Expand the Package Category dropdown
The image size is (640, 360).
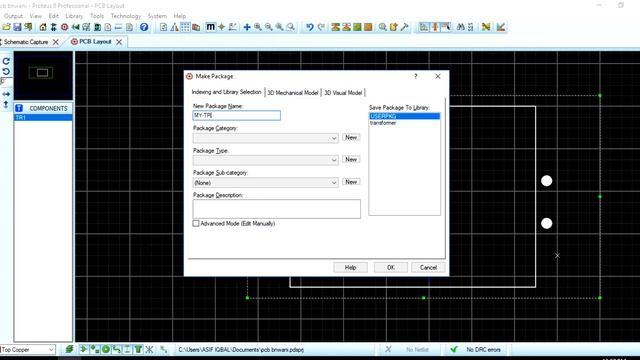tap(334, 138)
